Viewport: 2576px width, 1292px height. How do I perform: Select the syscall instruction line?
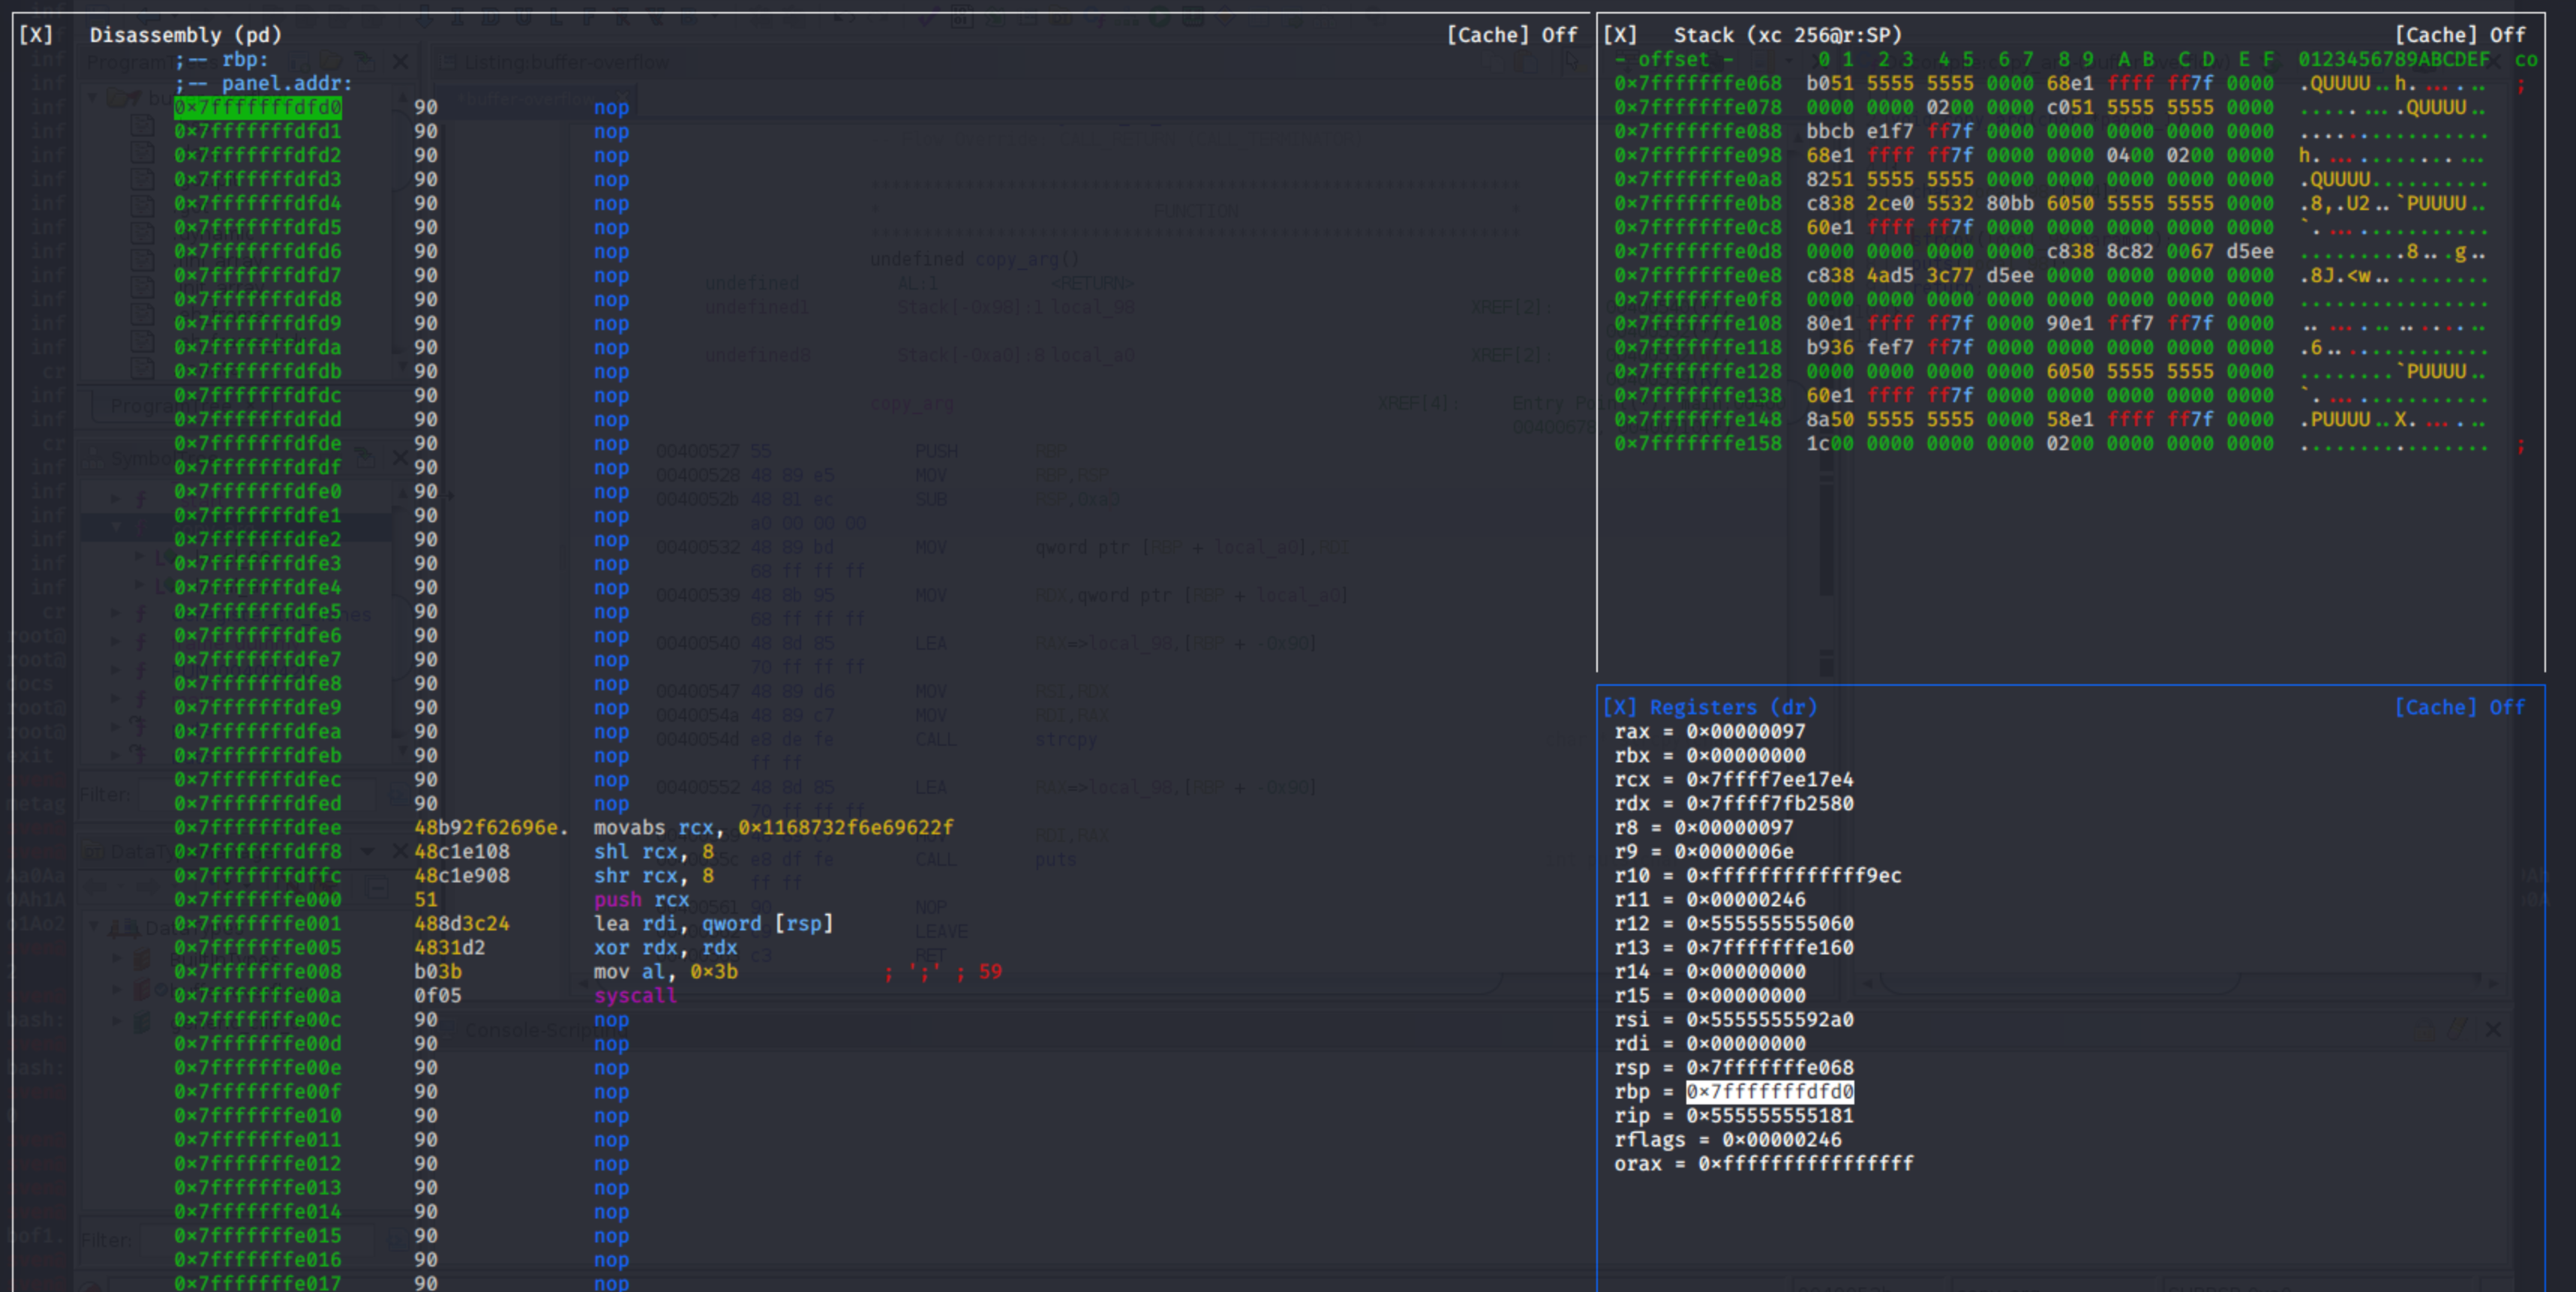(635, 995)
